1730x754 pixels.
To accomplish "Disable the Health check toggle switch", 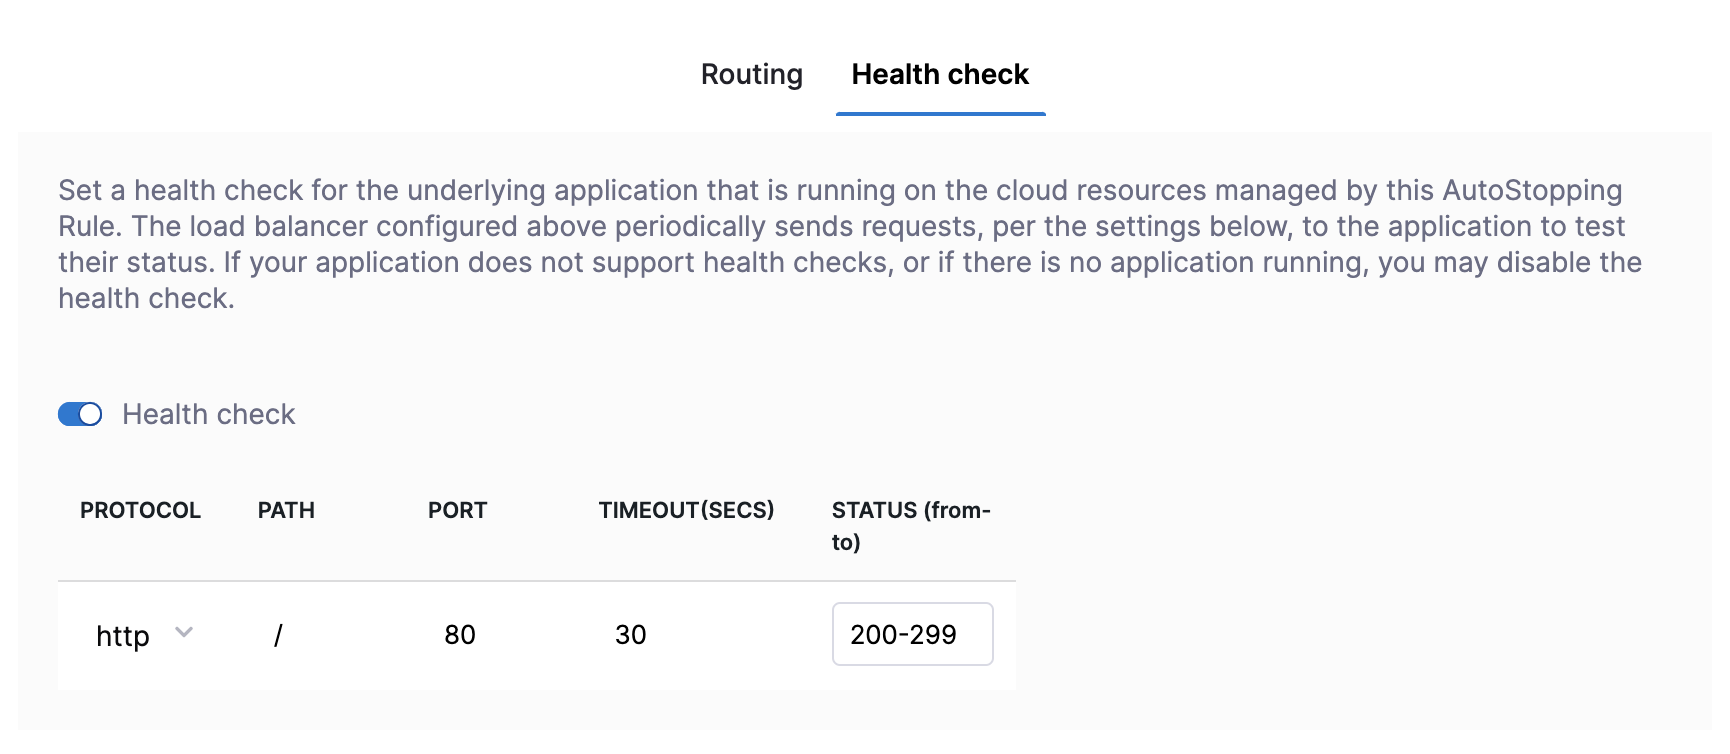I will click(x=80, y=414).
